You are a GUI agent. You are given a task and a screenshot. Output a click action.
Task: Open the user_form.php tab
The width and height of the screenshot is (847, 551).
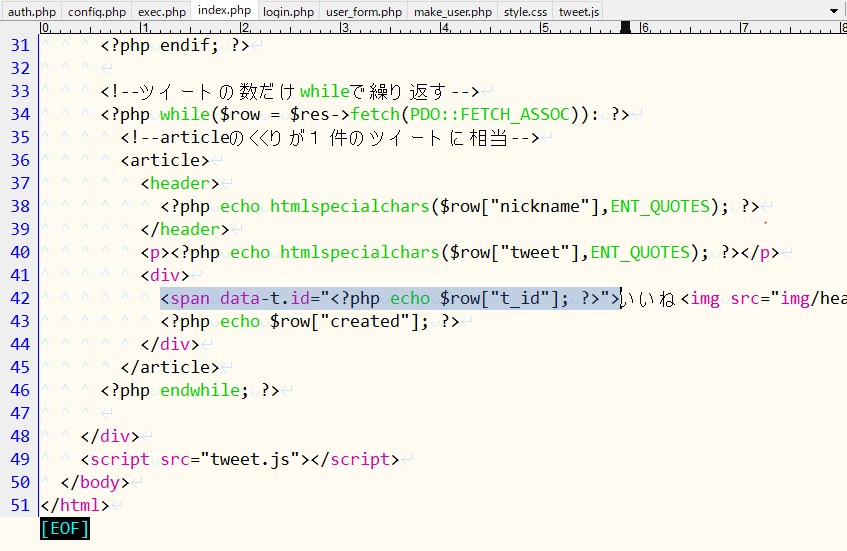pyautogui.click(x=364, y=11)
